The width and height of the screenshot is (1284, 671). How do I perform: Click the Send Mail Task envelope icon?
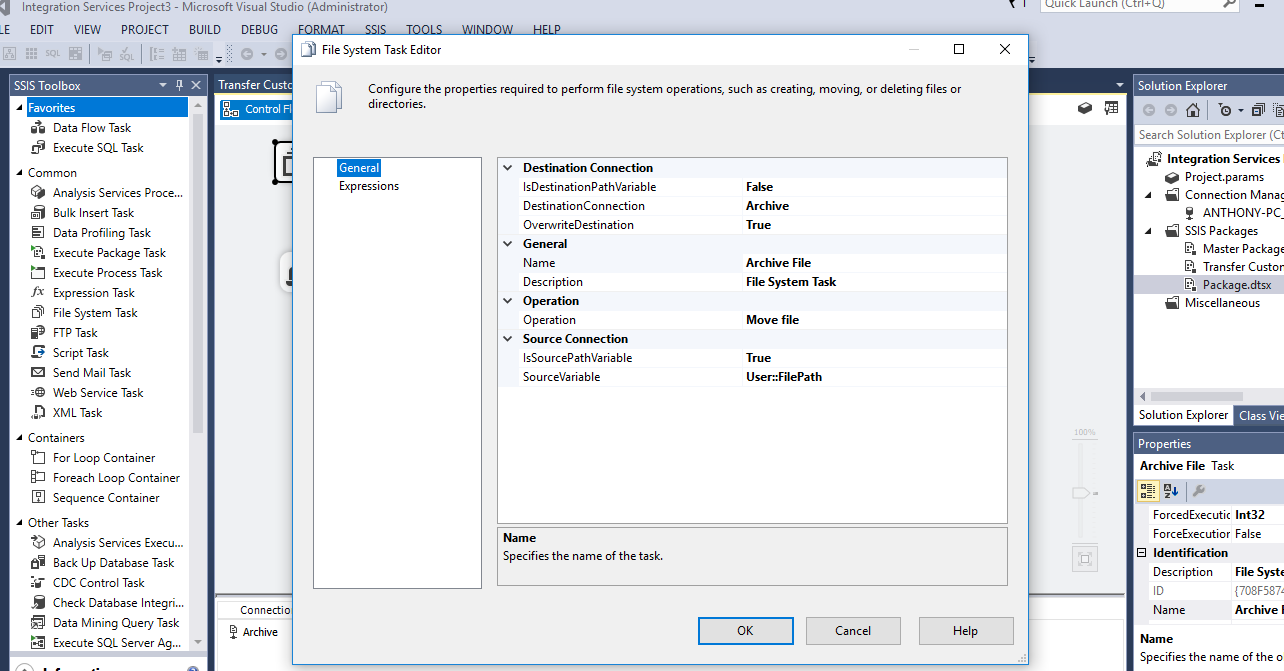38,373
